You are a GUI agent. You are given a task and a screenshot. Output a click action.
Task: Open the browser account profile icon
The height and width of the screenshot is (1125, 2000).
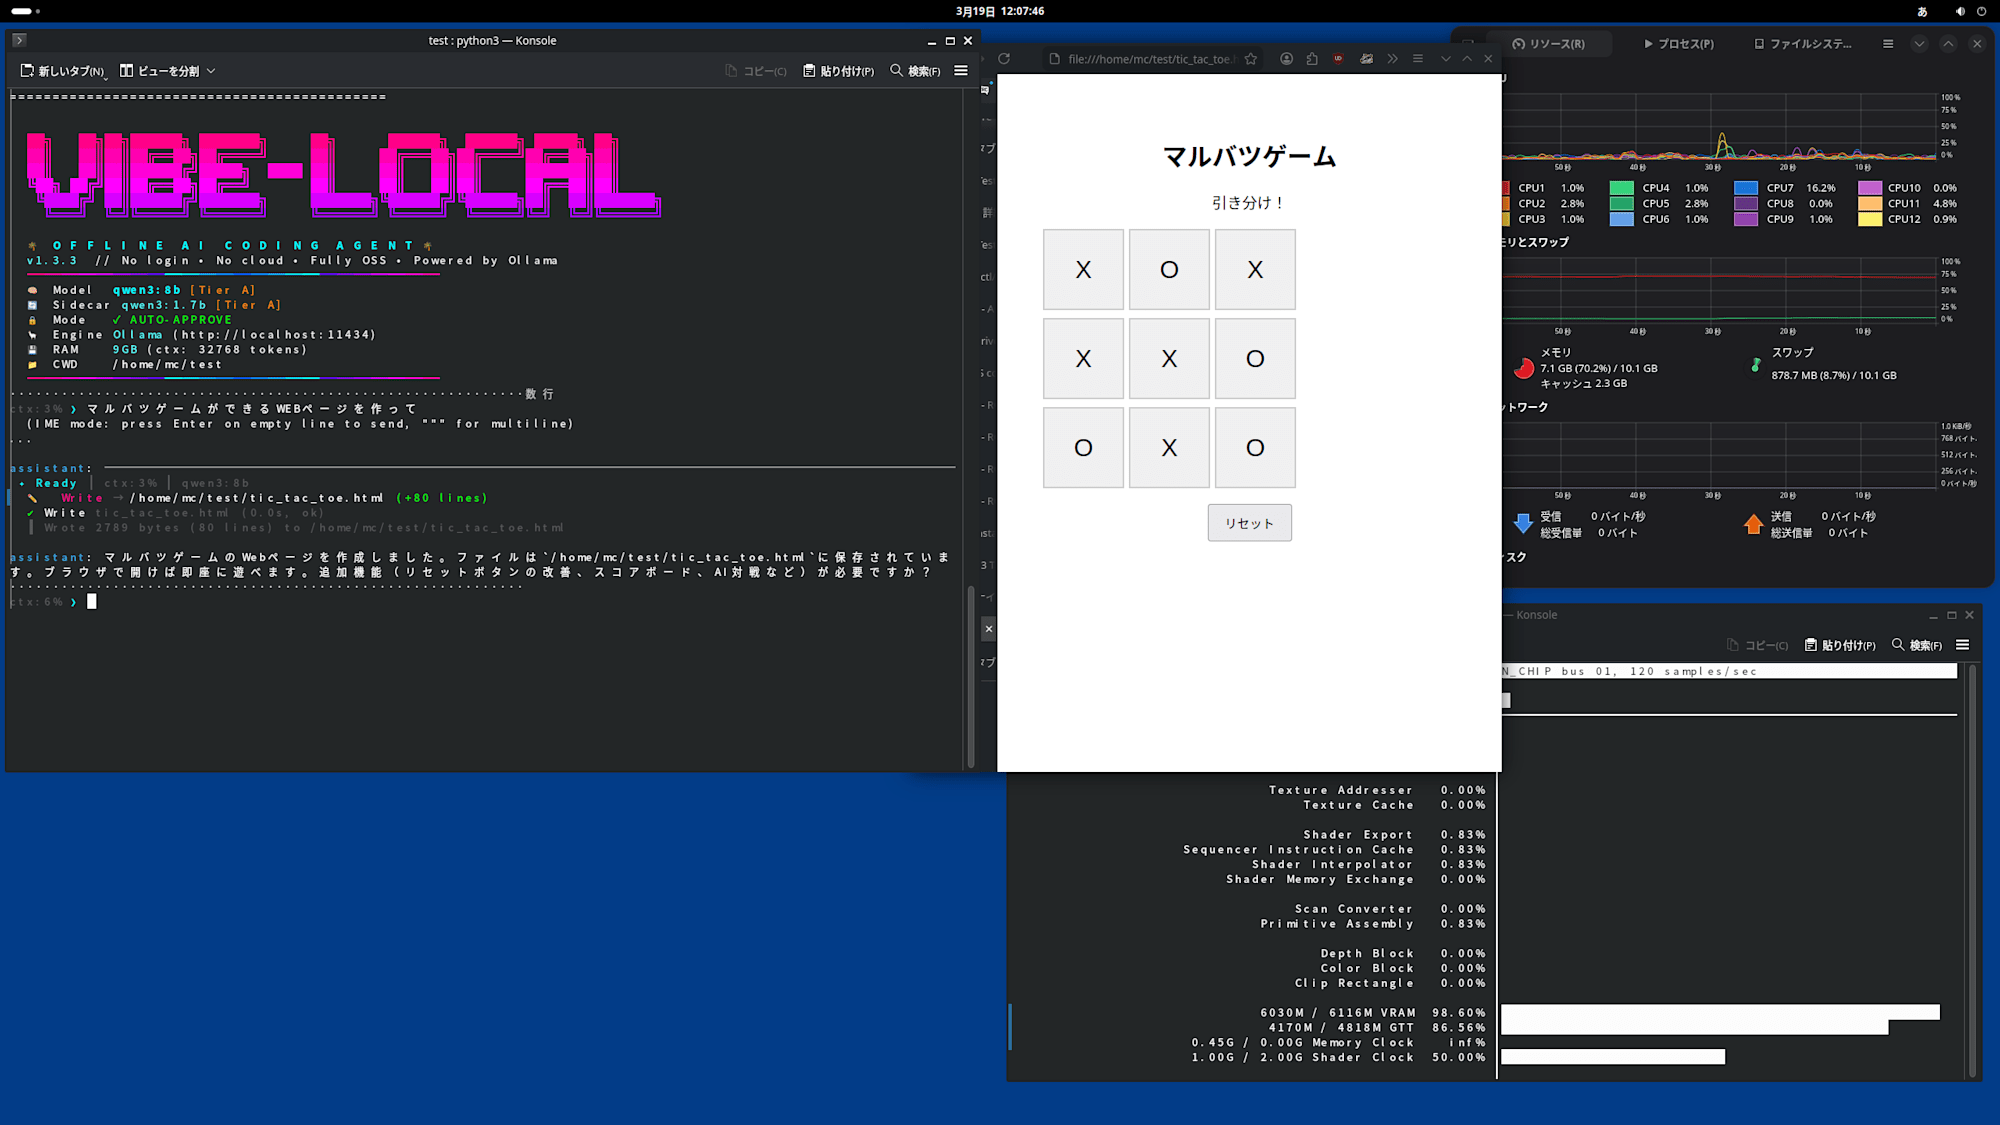pos(1287,59)
